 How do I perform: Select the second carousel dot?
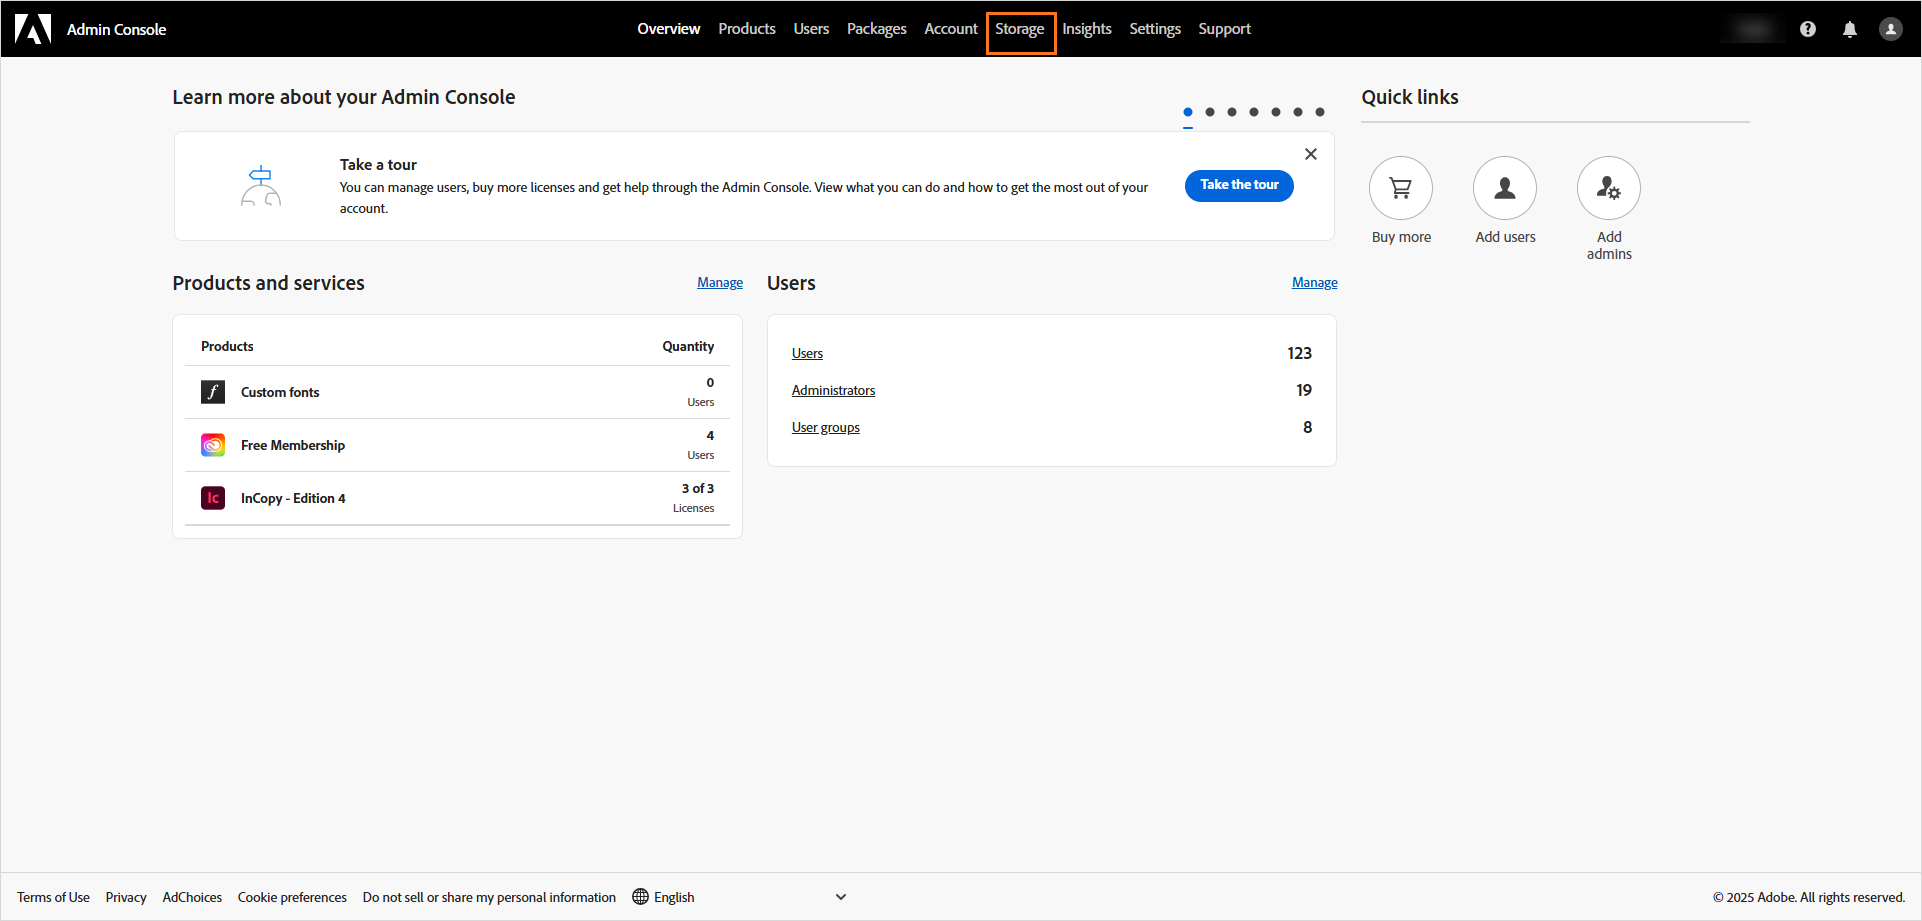point(1210,112)
